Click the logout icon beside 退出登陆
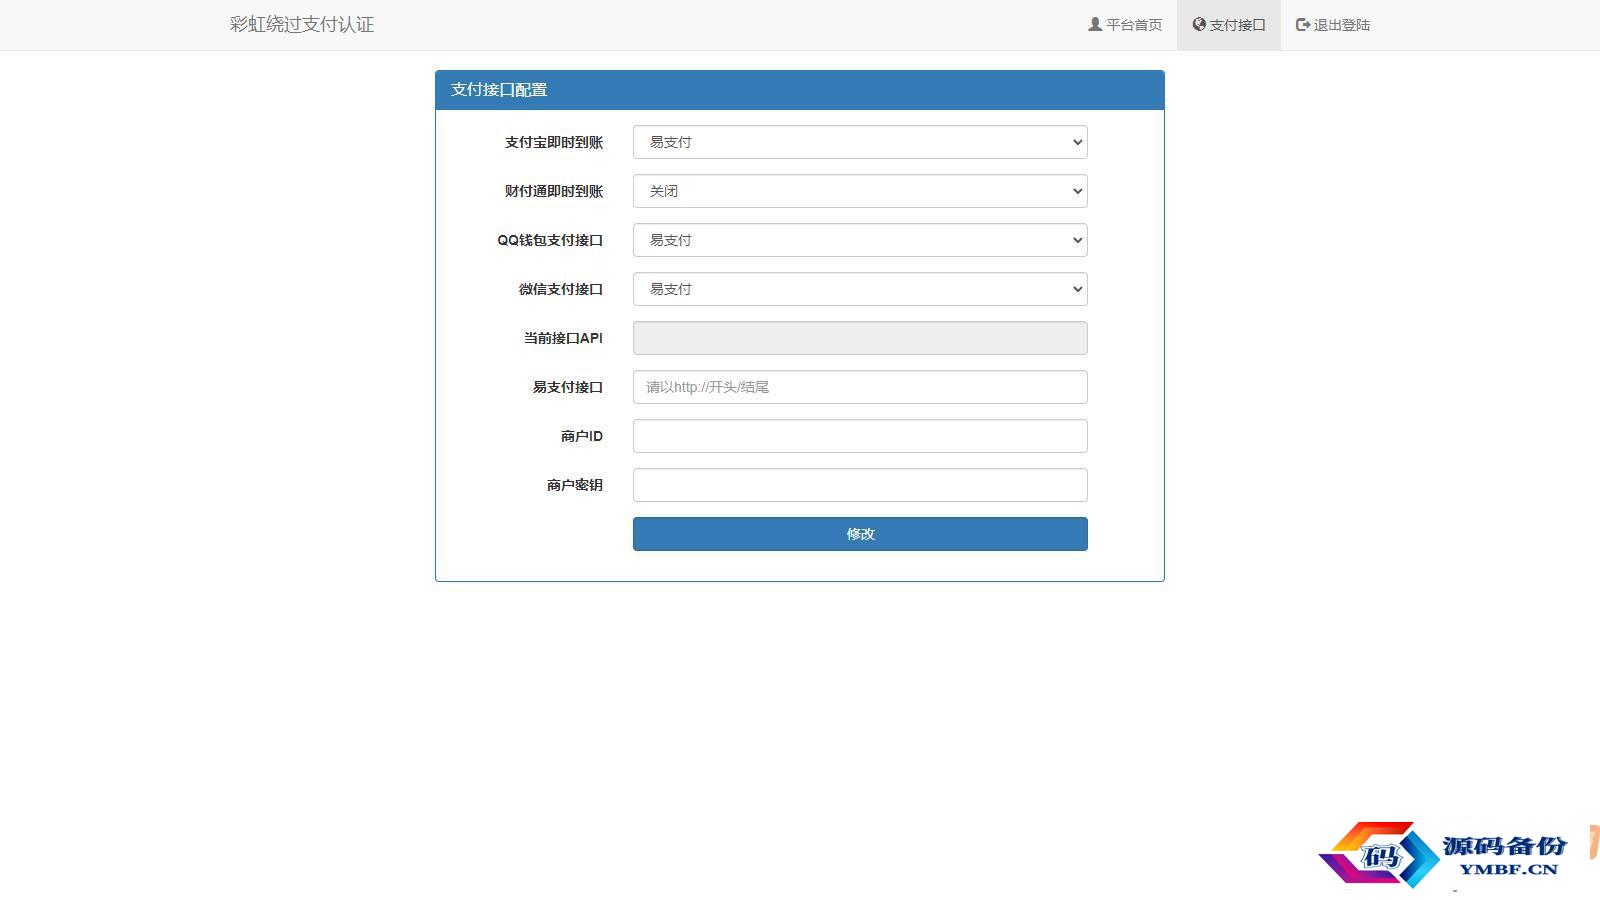This screenshot has height=900, width=1600. (1303, 25)
